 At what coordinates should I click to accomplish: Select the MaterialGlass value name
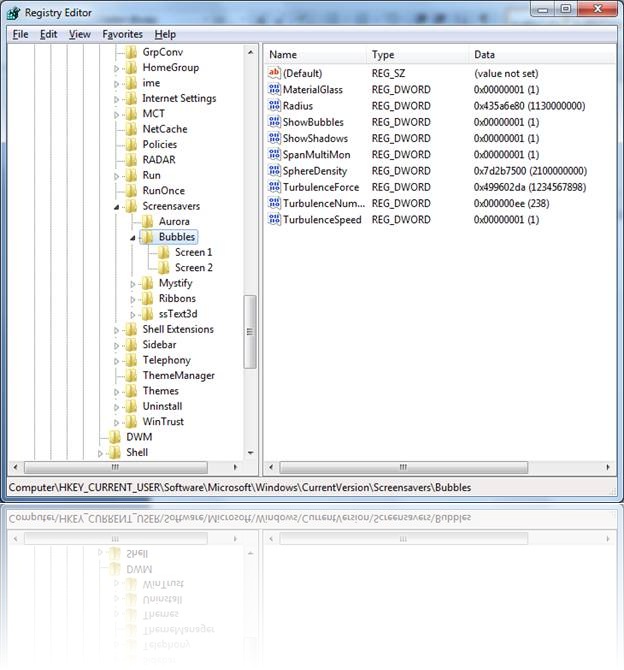(312, 89)
